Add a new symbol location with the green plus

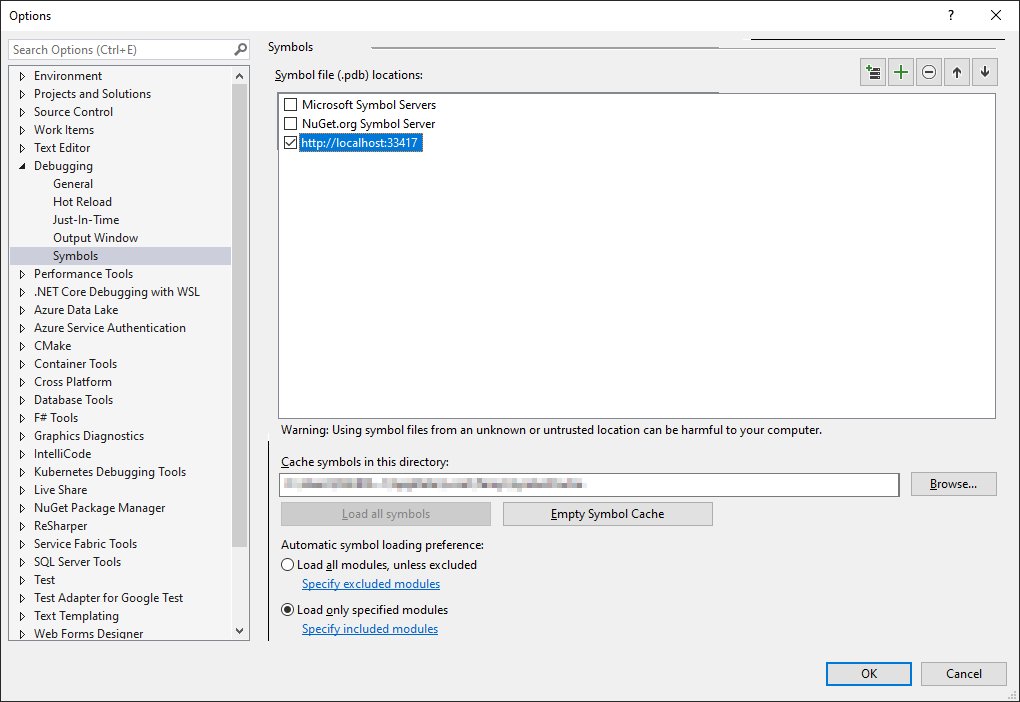click(901, 72)
